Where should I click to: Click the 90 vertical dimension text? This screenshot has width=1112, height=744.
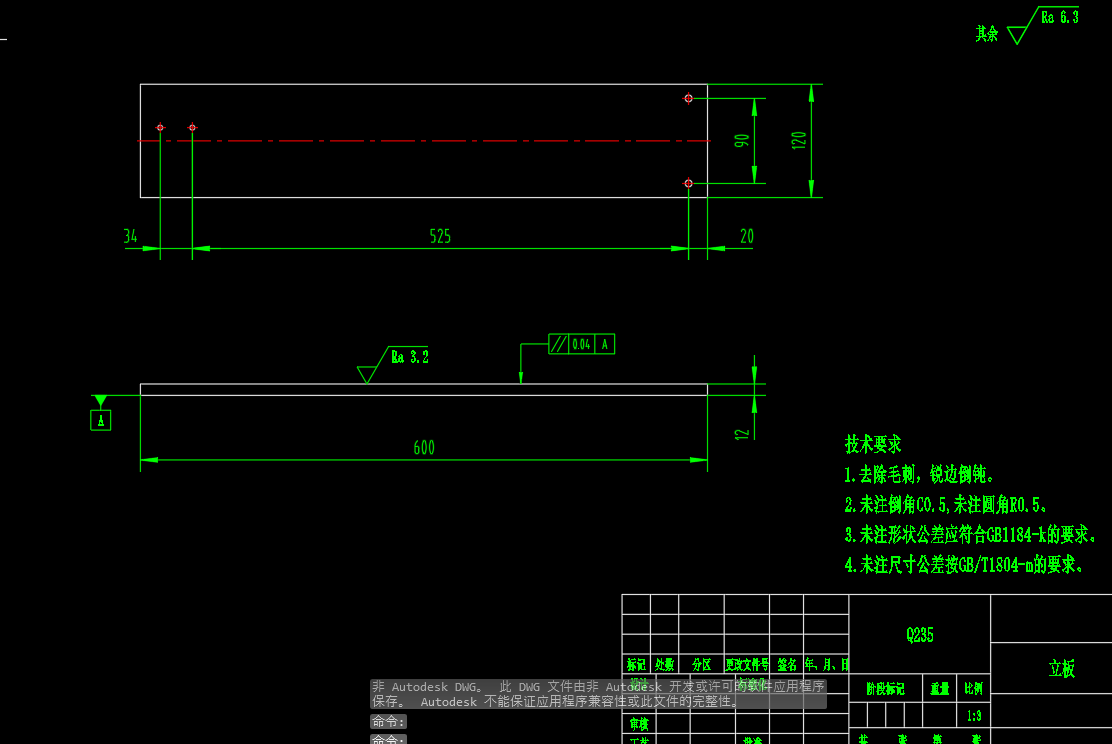742,140
